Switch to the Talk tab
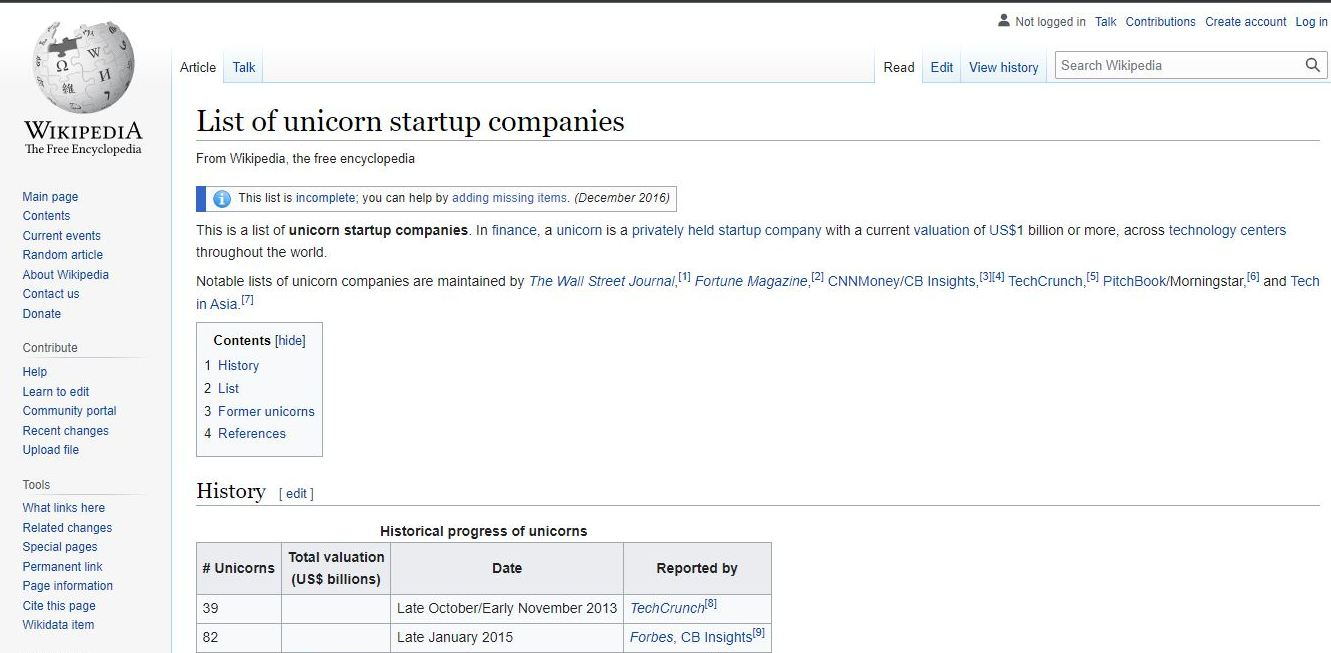Image resolution: width=1331 pixels, height=653 pixels. (x=244, y=67)
